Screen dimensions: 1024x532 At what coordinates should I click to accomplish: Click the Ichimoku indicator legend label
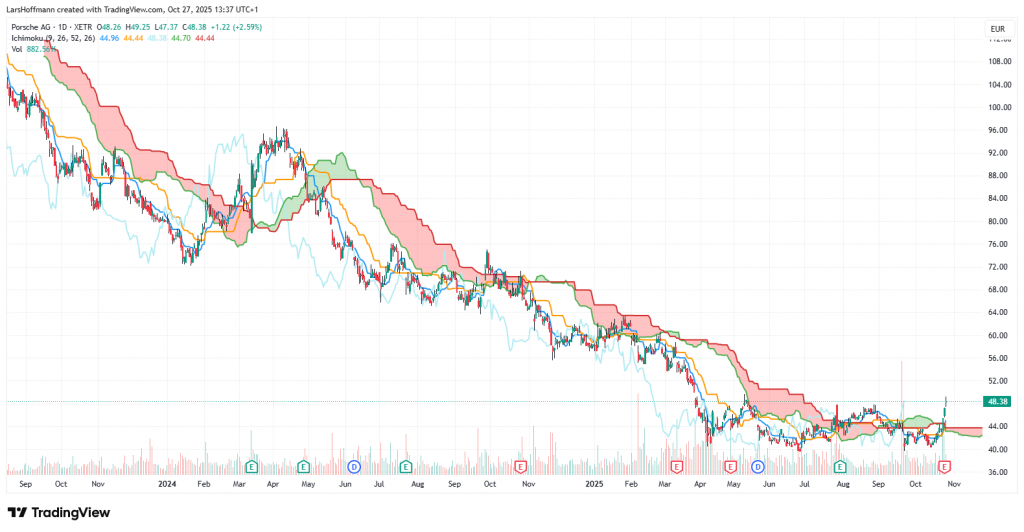point(30,38)
